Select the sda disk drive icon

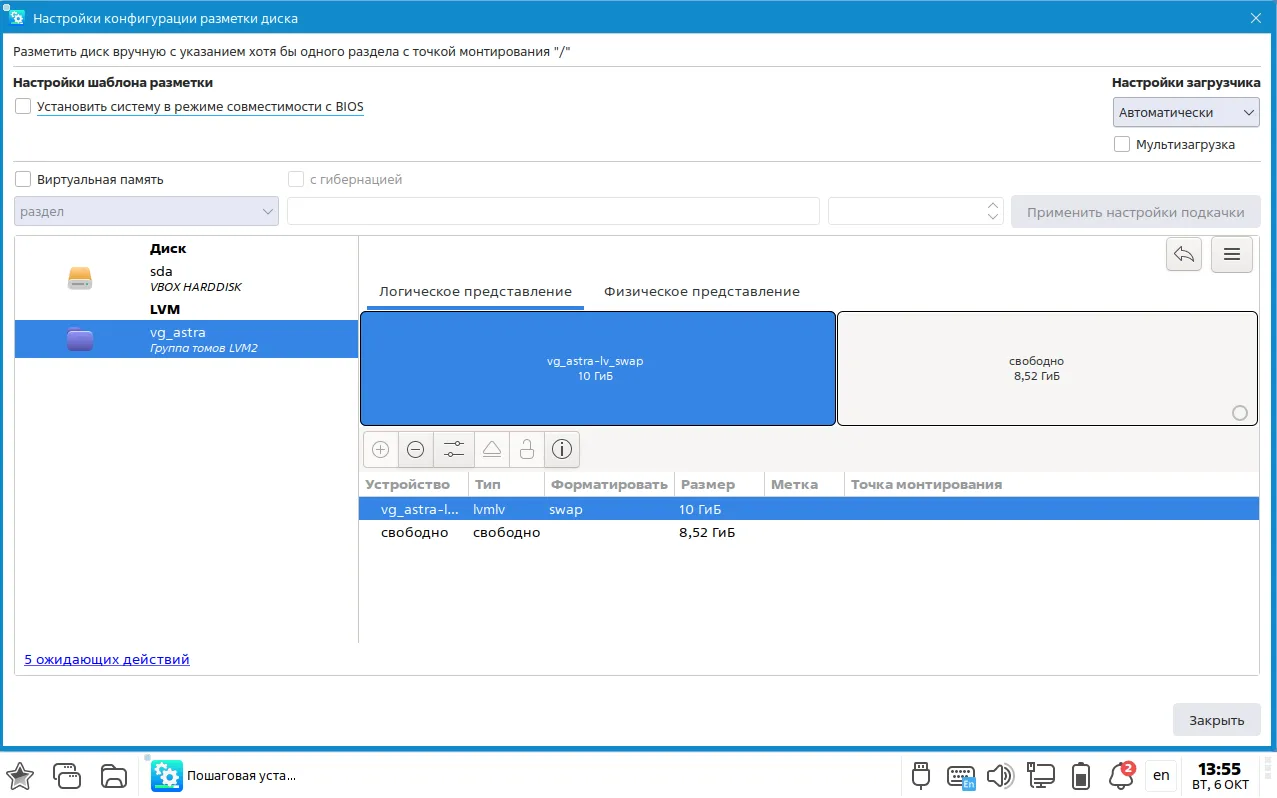click(x=80, y=279)
